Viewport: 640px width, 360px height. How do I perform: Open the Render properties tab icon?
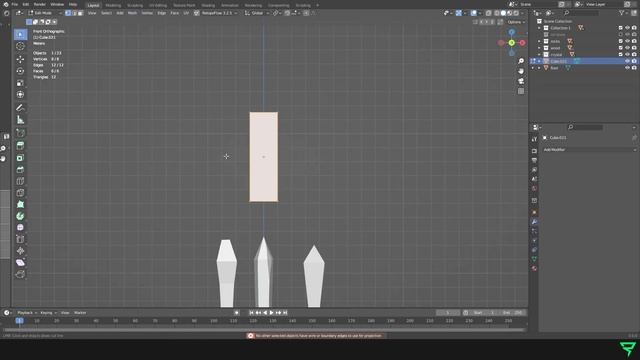coord(534,151)
